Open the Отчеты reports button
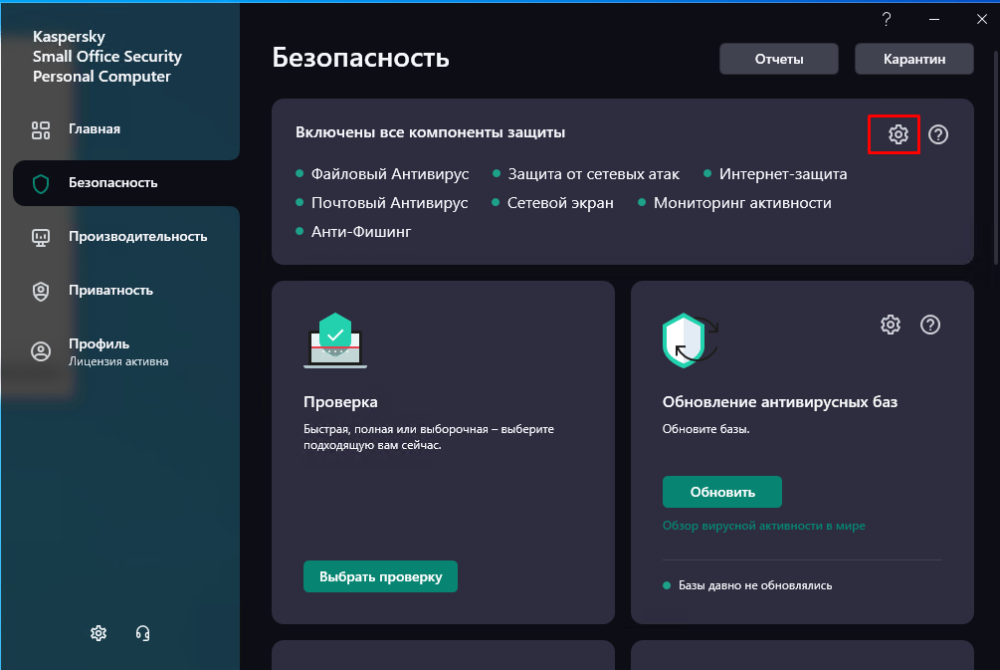The image size is (1000, 670). coord(779,59)
